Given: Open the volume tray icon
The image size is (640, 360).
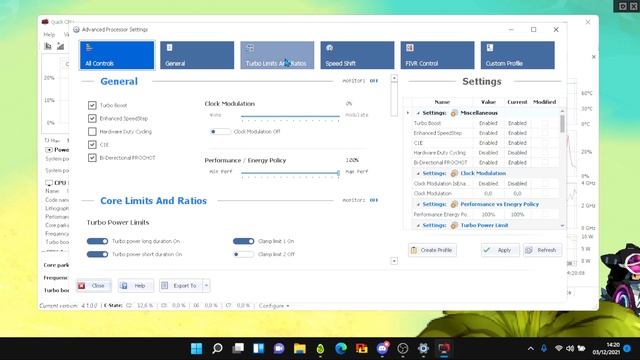Looking at the screenshot, I should 570,348.
